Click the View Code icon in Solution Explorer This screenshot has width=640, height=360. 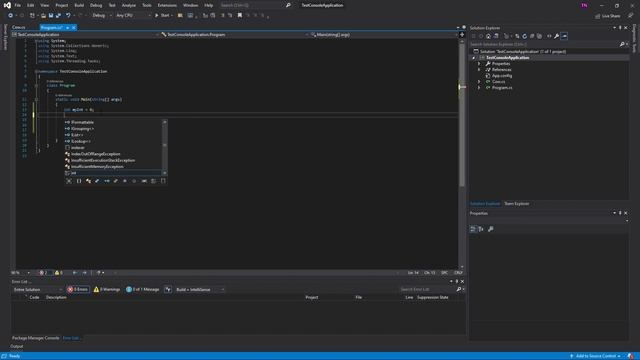pos(549,36)
